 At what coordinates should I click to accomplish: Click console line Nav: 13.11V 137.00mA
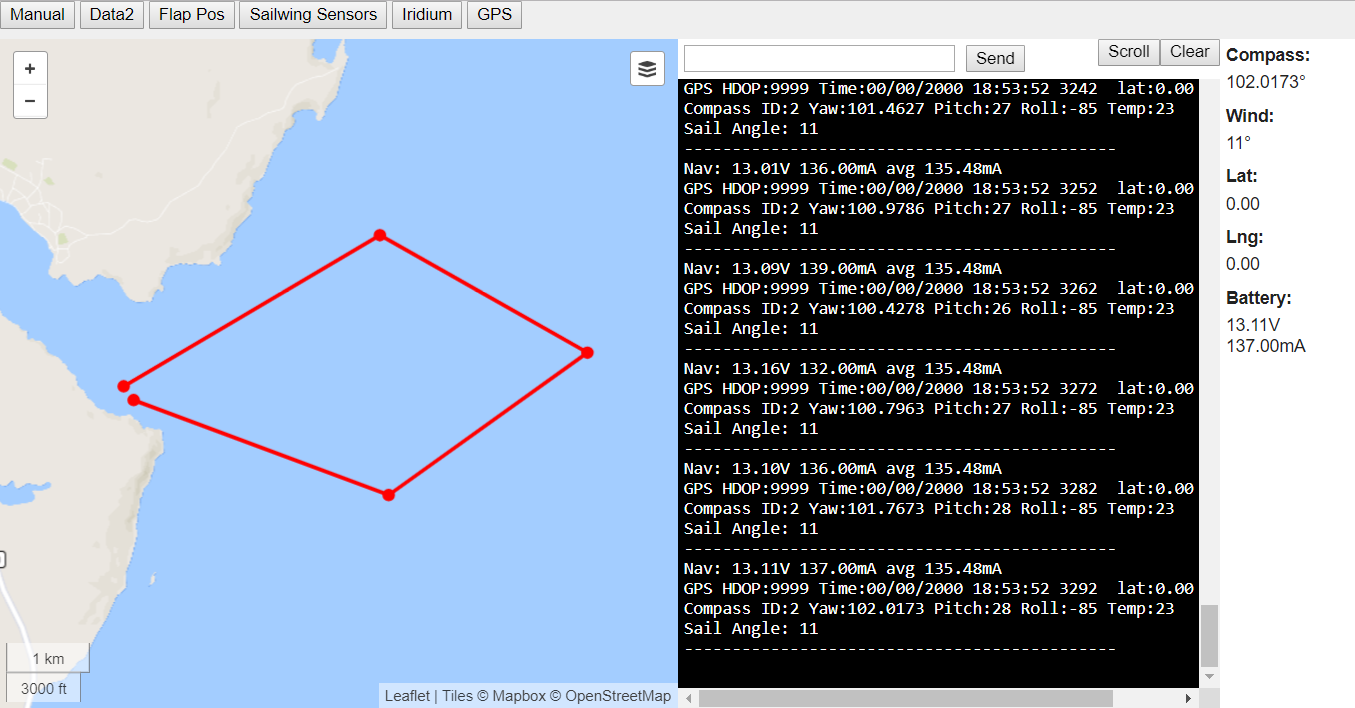point(843,568)
